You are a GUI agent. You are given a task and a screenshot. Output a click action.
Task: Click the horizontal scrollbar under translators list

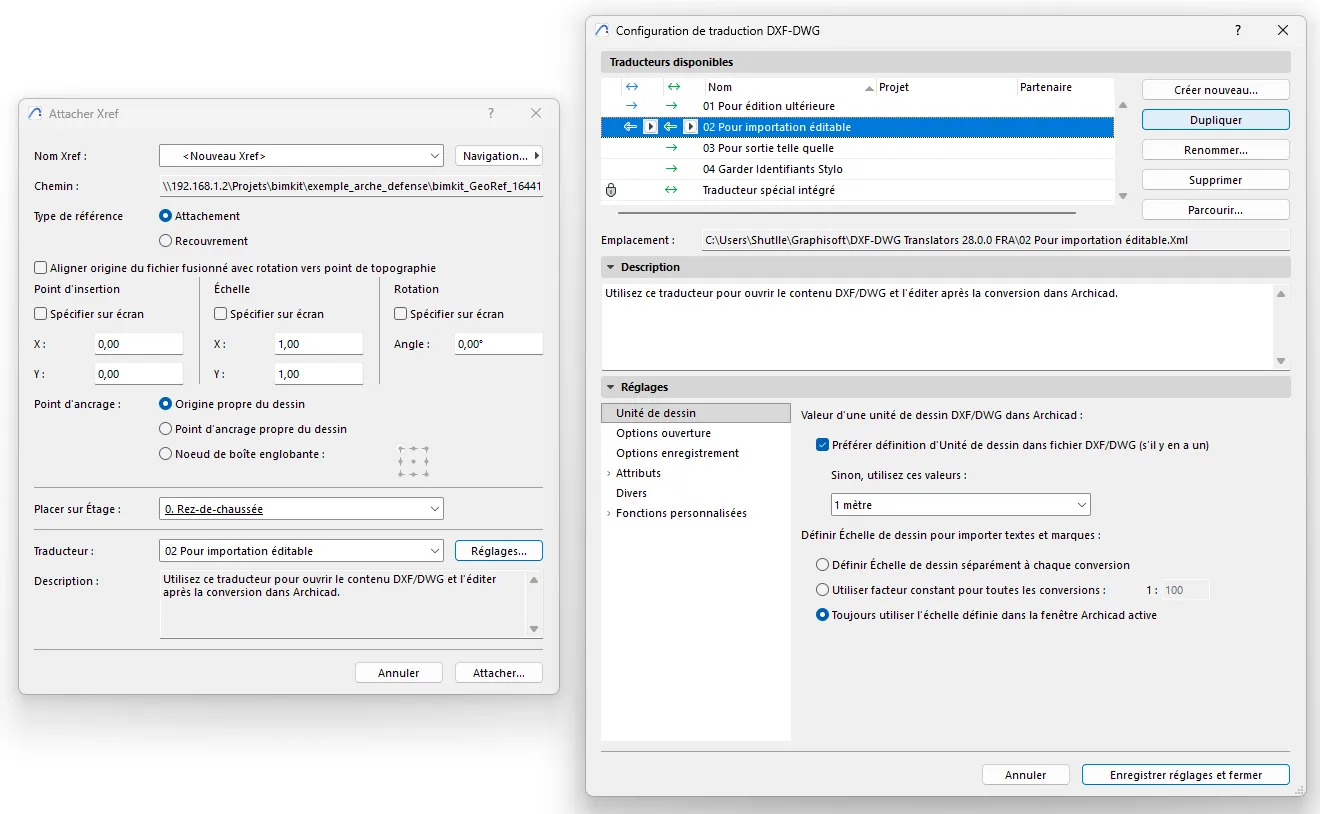point(846,212)
